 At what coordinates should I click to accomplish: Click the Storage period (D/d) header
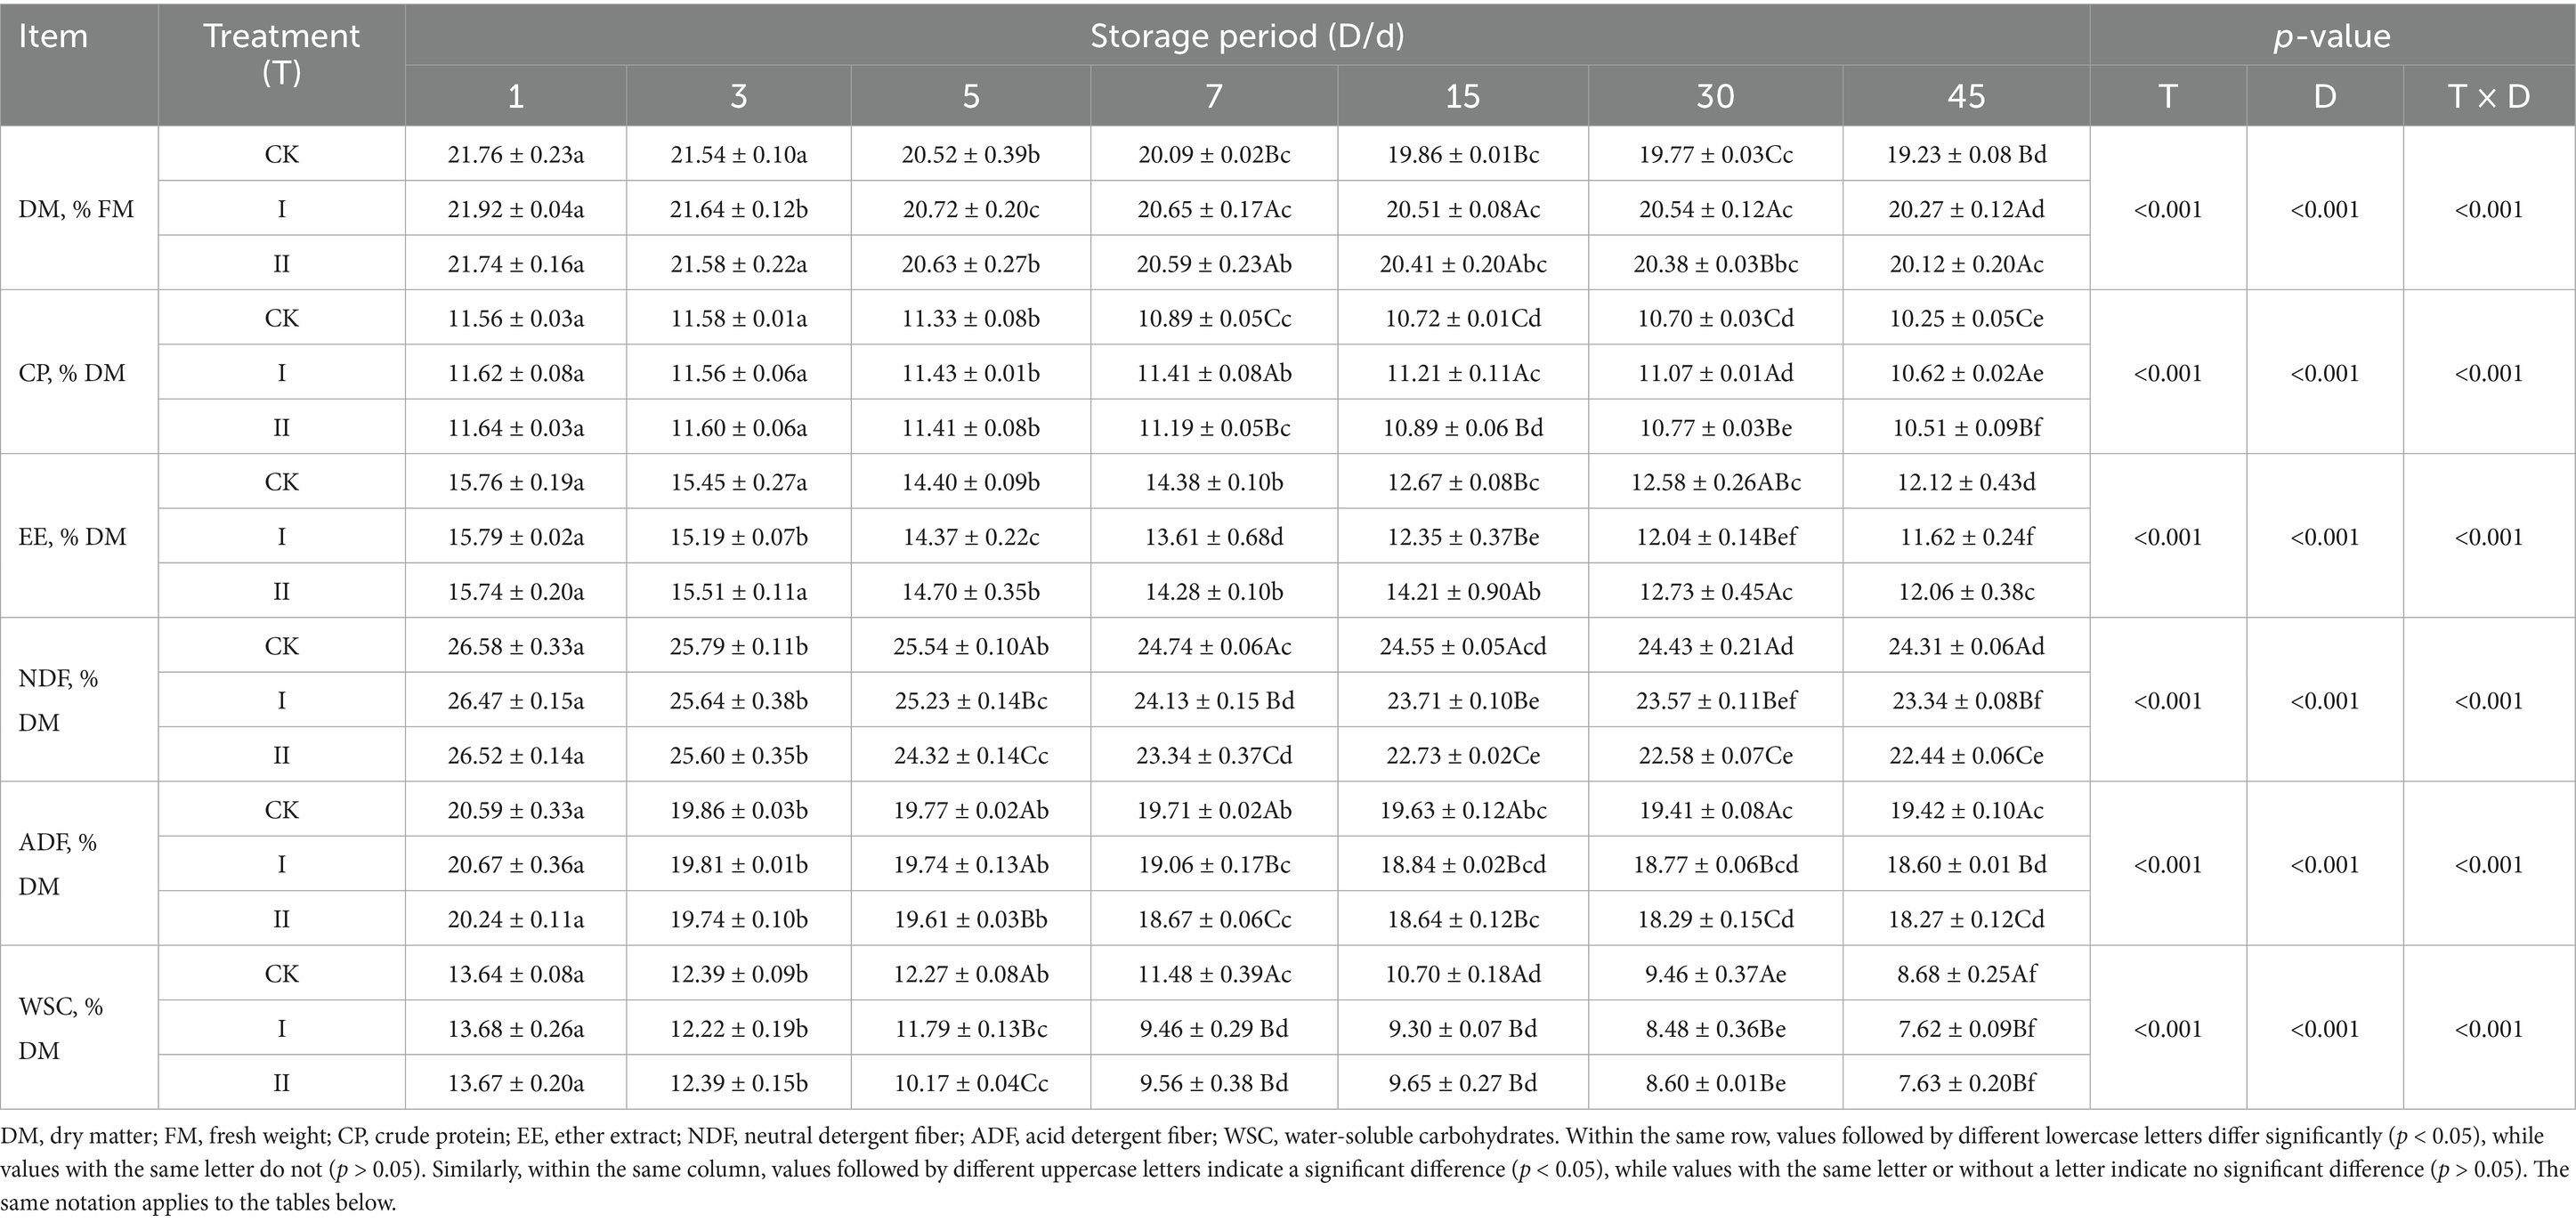point(1246,36)
